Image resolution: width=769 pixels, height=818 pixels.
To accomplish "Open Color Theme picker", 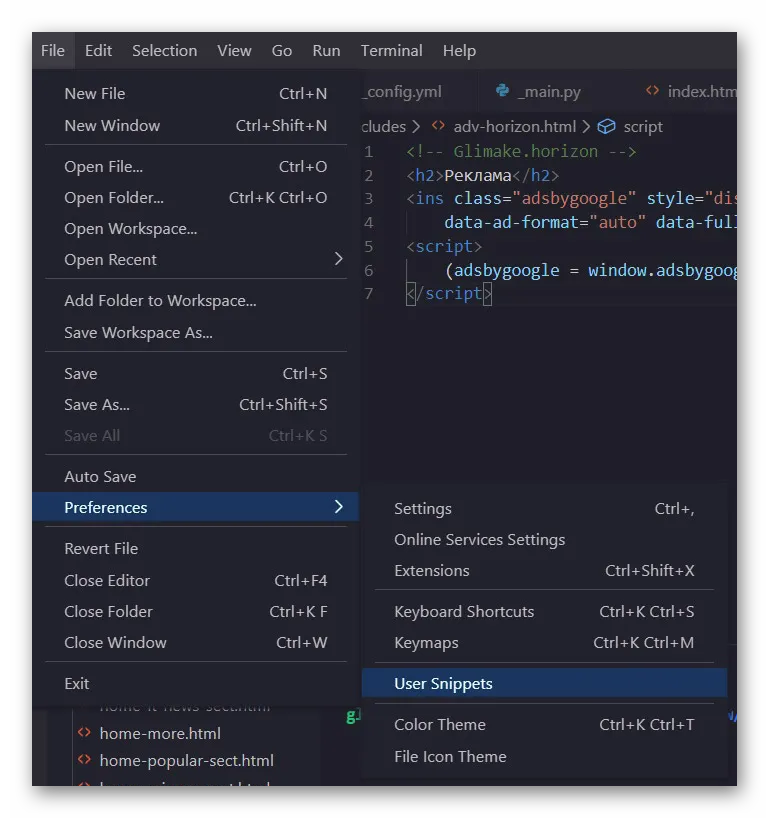I will click(544, 725).
